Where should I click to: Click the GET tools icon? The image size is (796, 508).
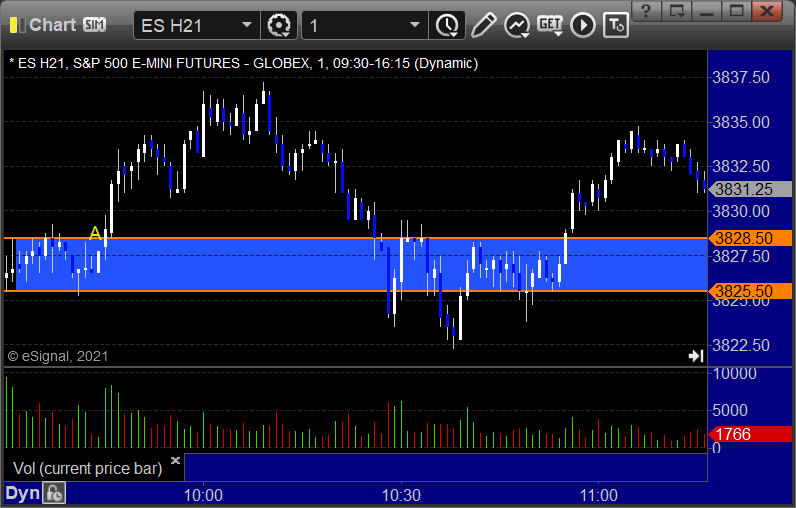click(550, 25)
